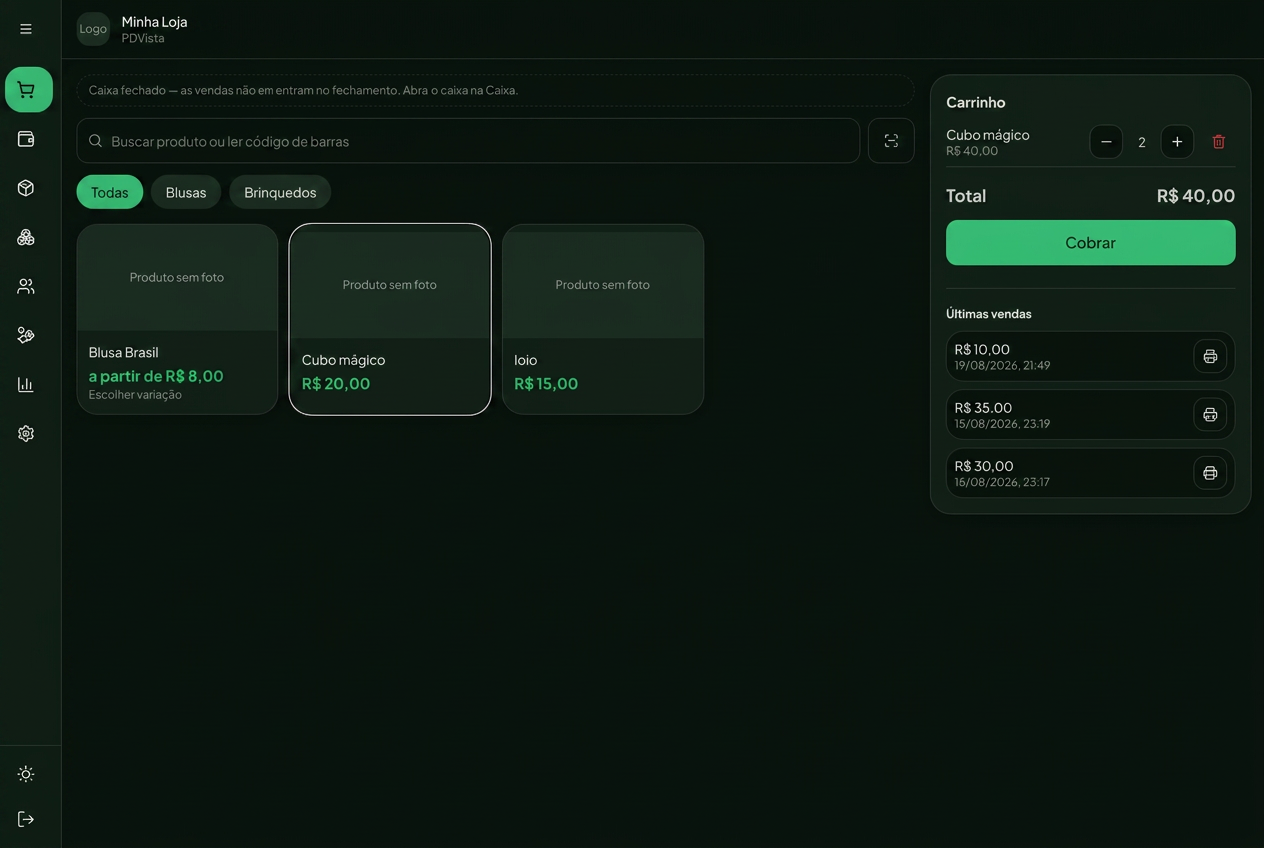The height and width of the screenshot is (848, 1264).
Task: Add Cubo mágico product card to cart
Action: 390,319
